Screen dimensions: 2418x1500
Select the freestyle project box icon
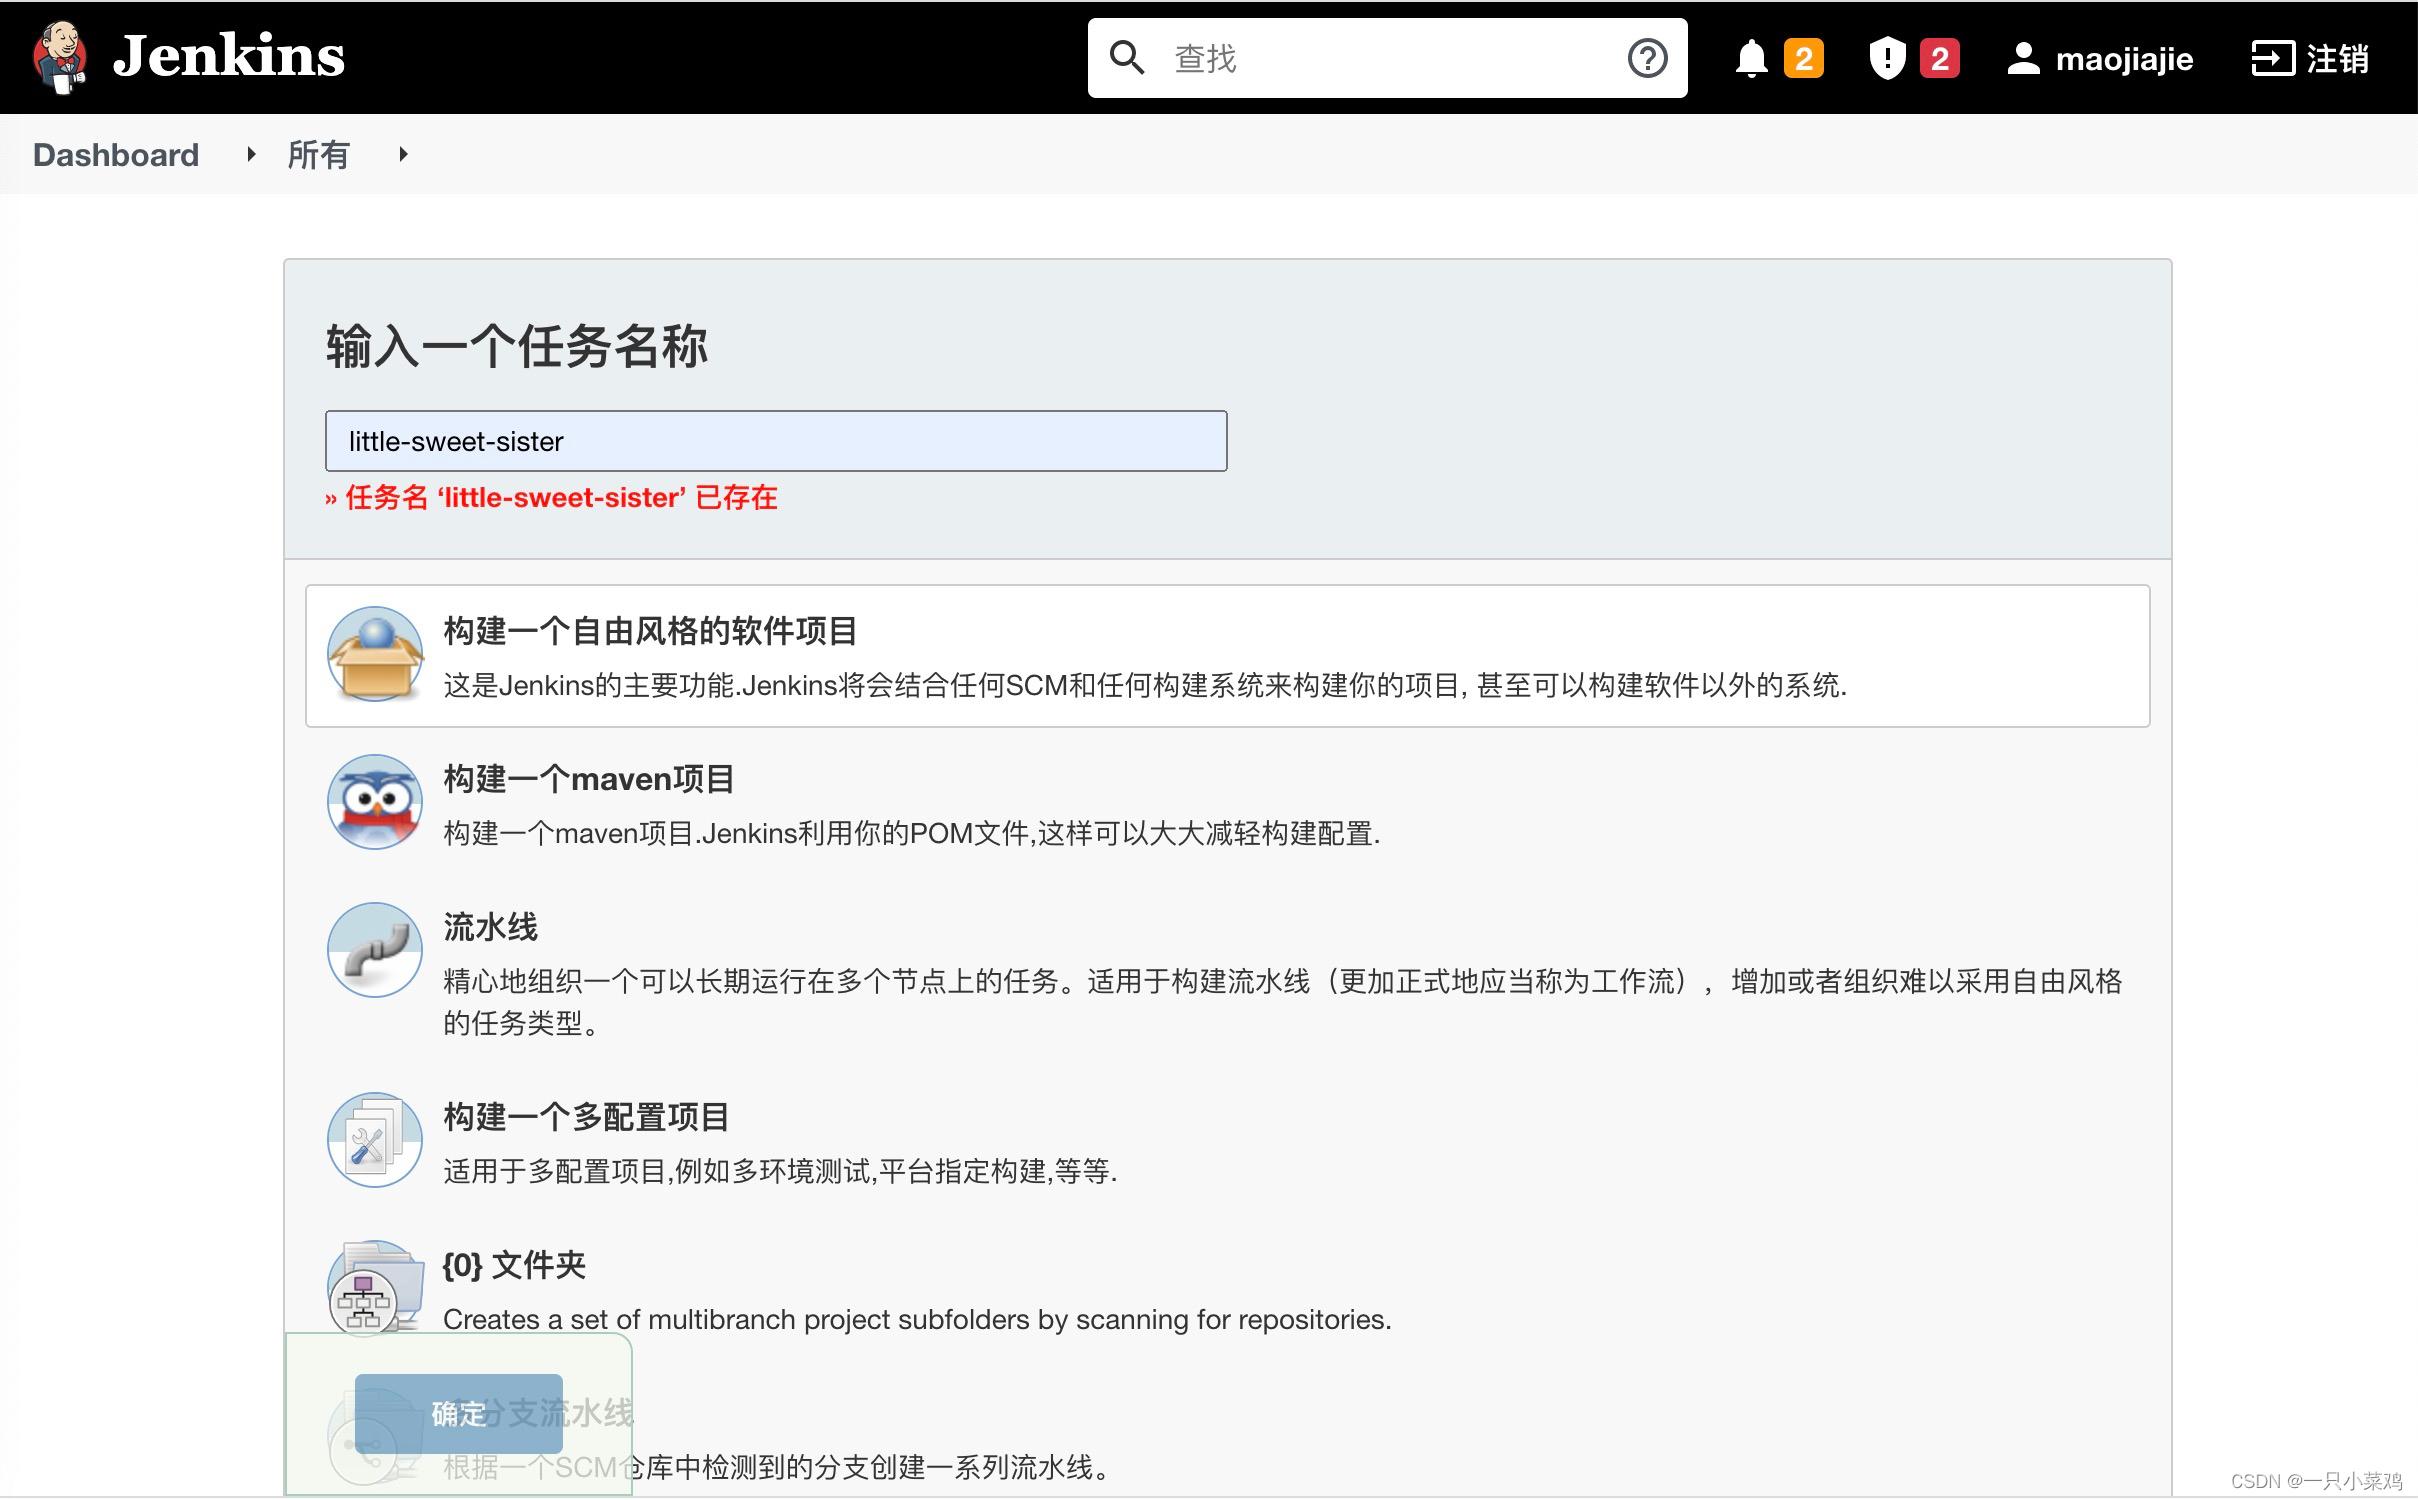pyautogui.click(x=375, y=654)
